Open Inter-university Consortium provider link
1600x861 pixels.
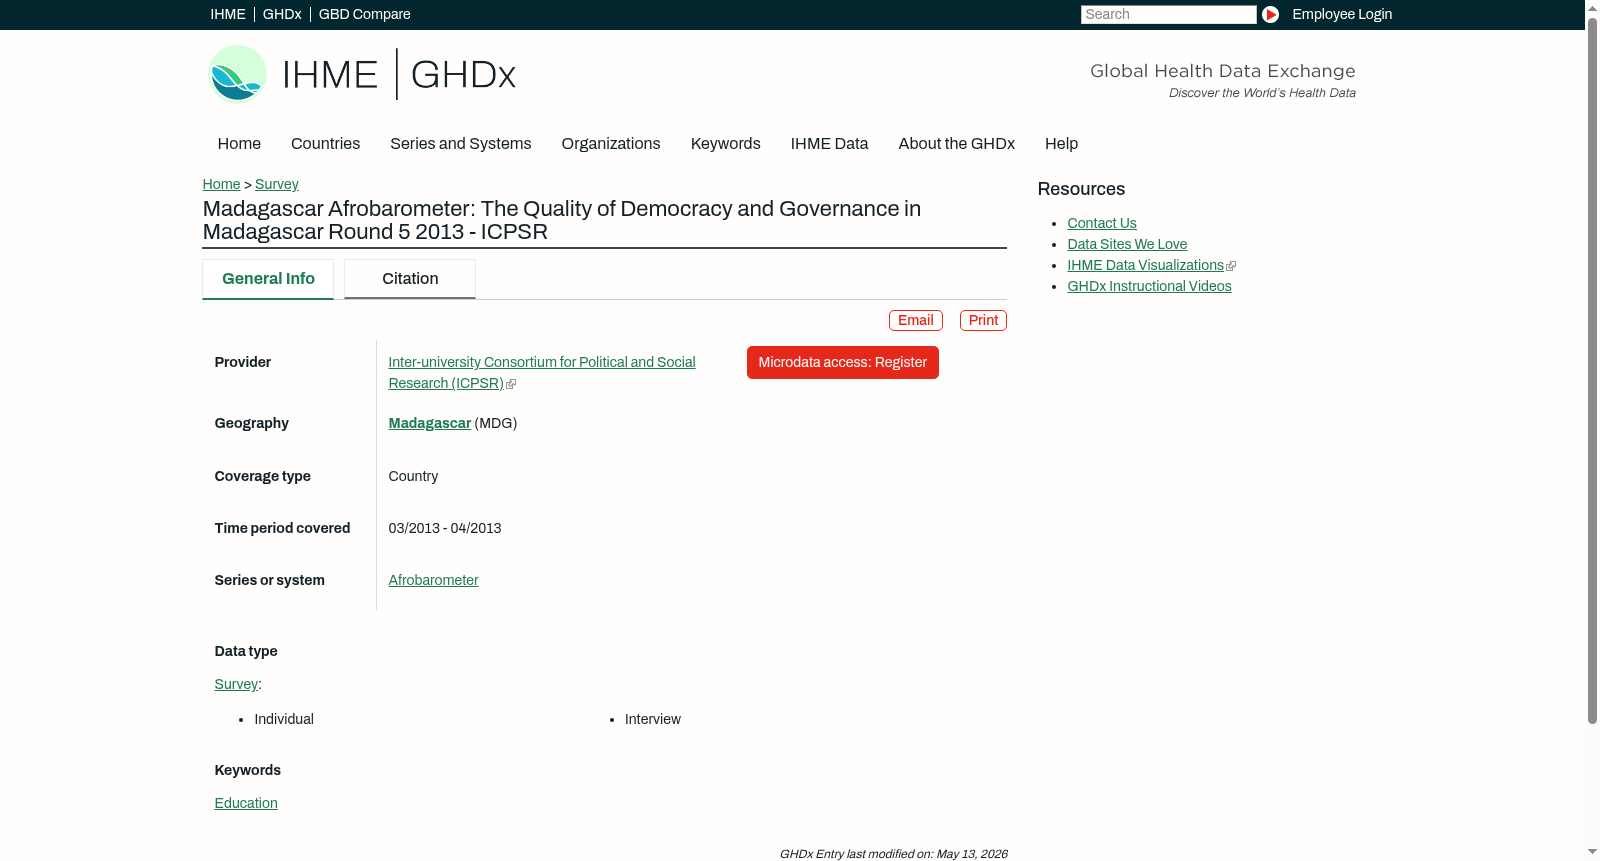click(542, 373)
